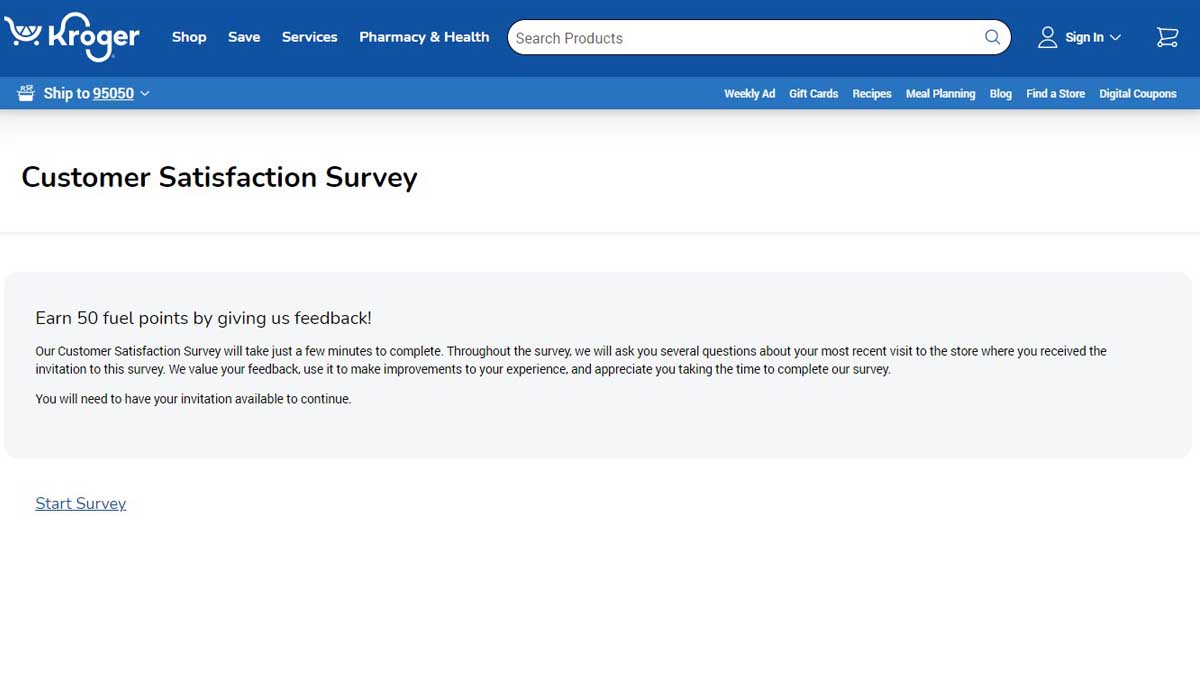Expand the Ship to location chevron
This screenshot has width=1200, height=675.
[145, 93]
